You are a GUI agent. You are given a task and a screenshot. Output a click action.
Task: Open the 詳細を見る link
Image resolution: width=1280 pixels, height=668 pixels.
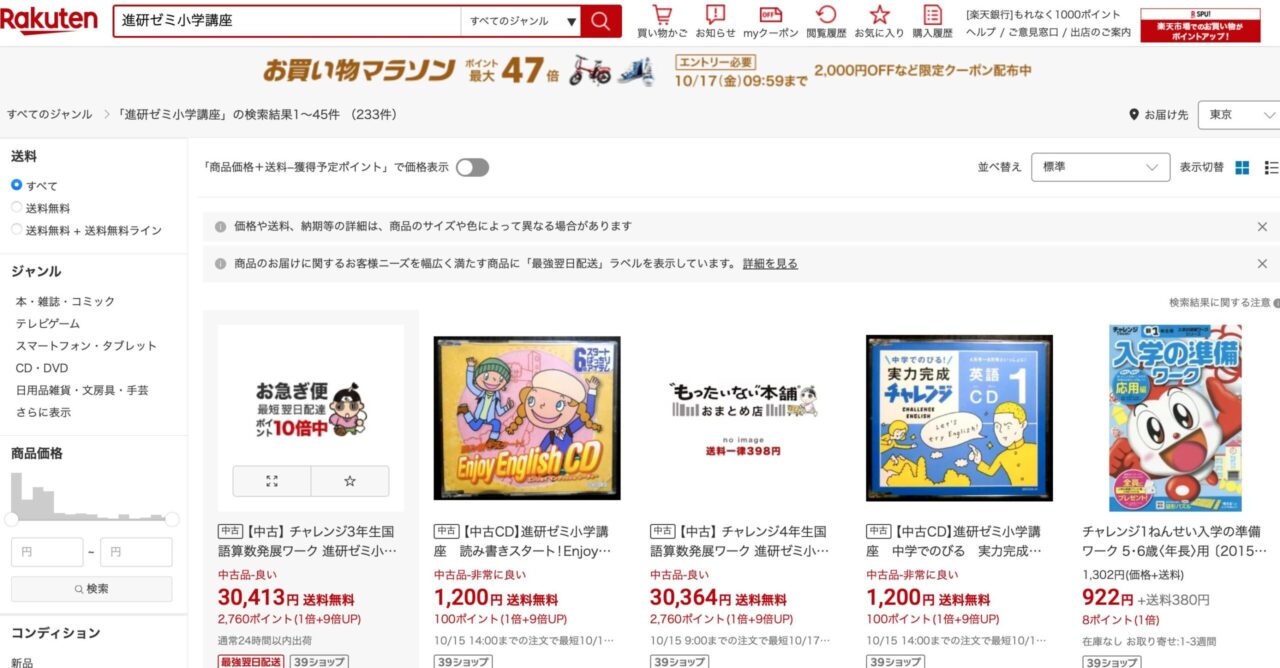770,264
